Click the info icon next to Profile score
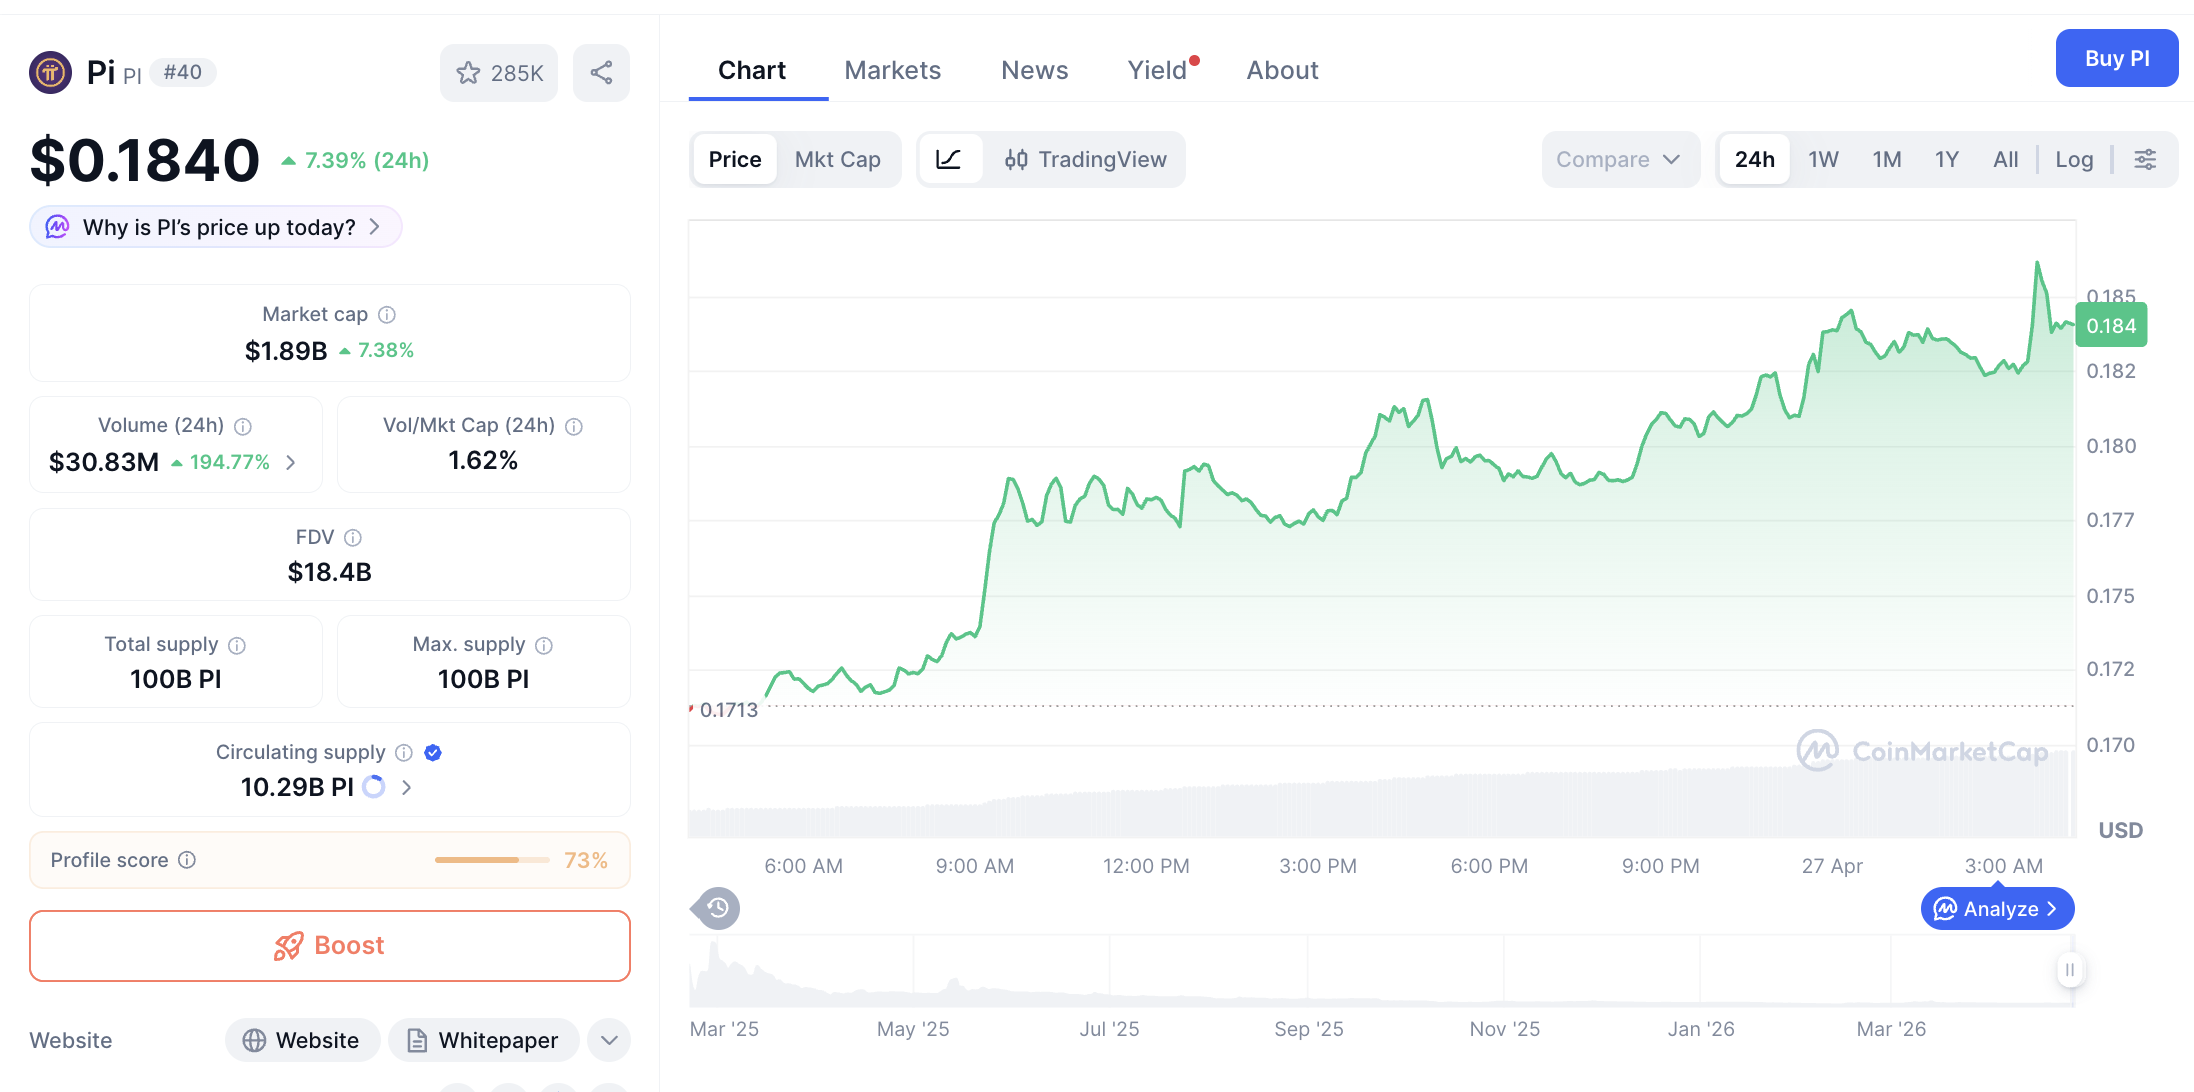 [x=189, y=860]
